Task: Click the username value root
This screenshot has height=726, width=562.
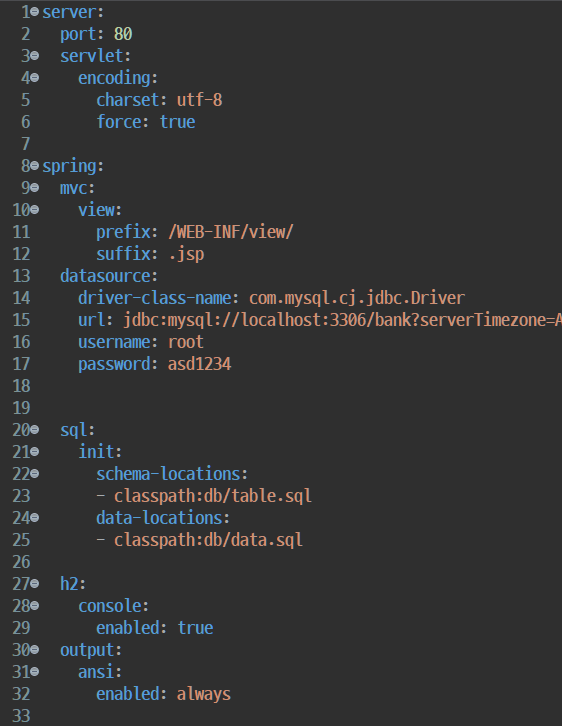Action: (x=186, y=342)
